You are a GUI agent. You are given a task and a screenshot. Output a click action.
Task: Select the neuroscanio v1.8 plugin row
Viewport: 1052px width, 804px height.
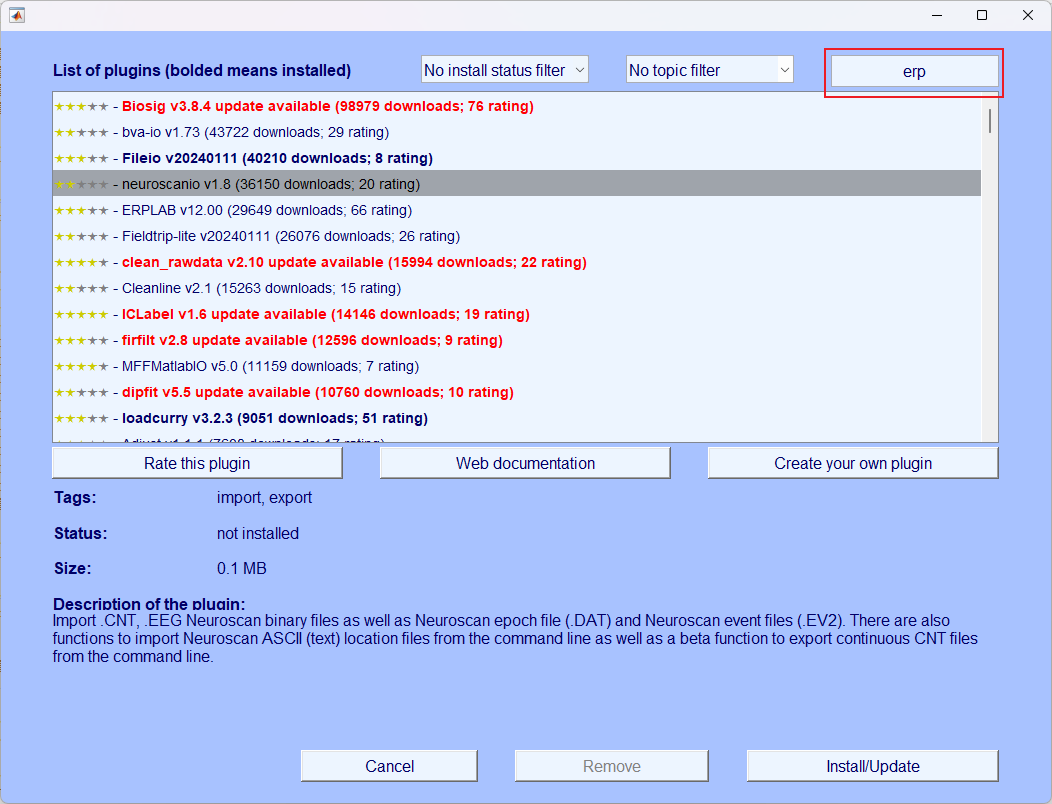(x=517, y=184)
